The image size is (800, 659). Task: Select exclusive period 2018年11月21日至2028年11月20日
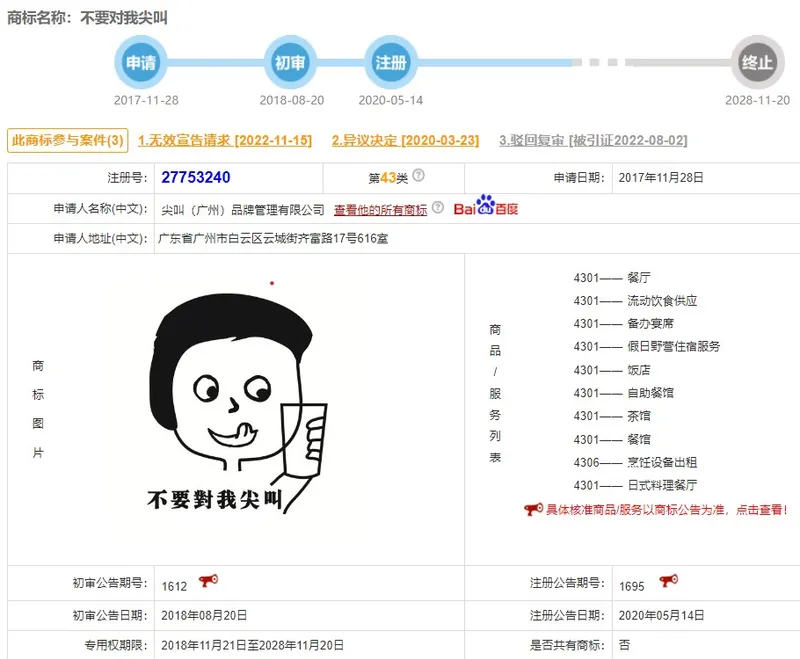click(253, 645)
